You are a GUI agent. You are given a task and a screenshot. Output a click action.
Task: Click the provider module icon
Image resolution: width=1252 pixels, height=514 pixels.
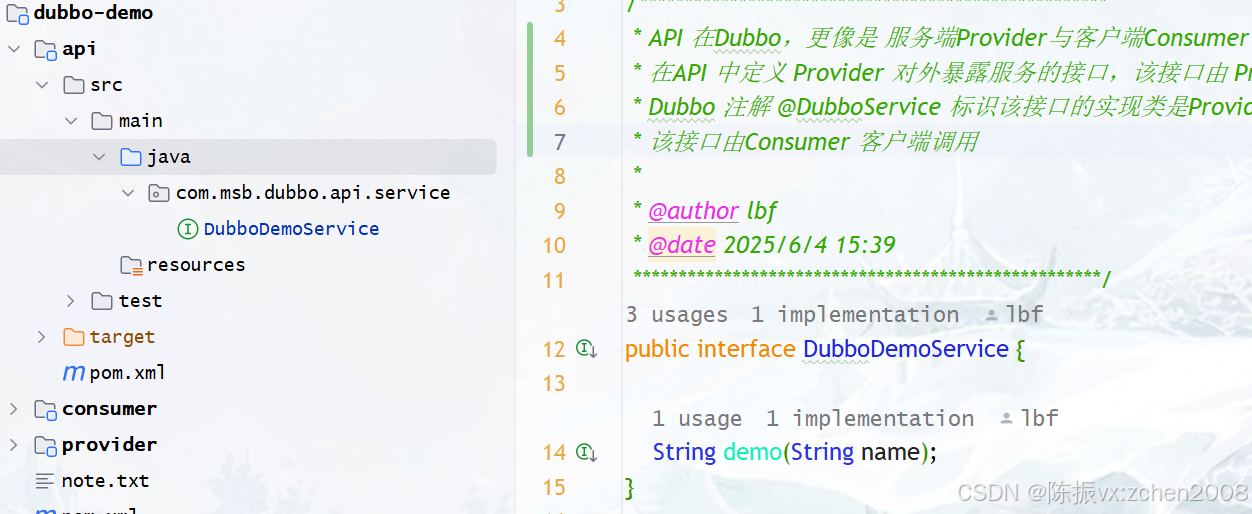coord(45,445)
